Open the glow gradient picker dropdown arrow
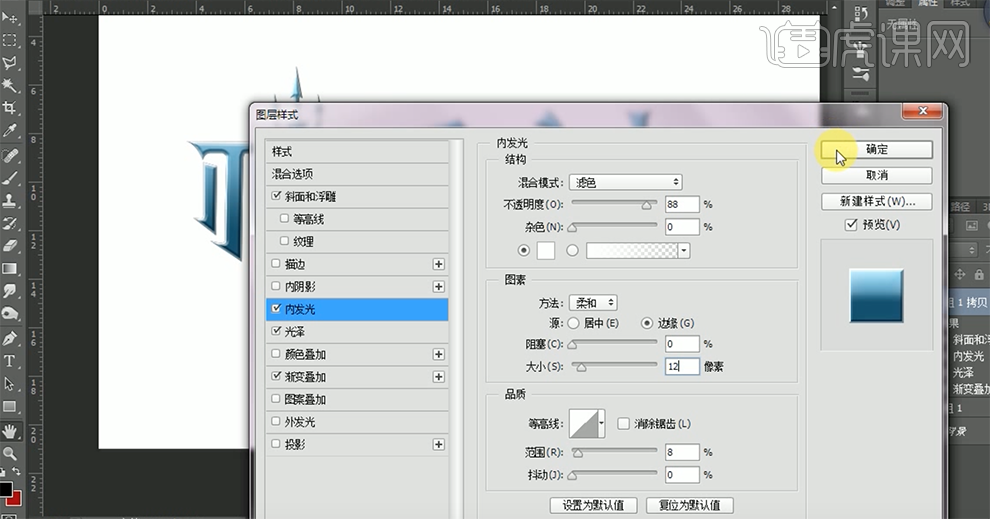Screen dimensions: 990x519 tap(684, 251)
